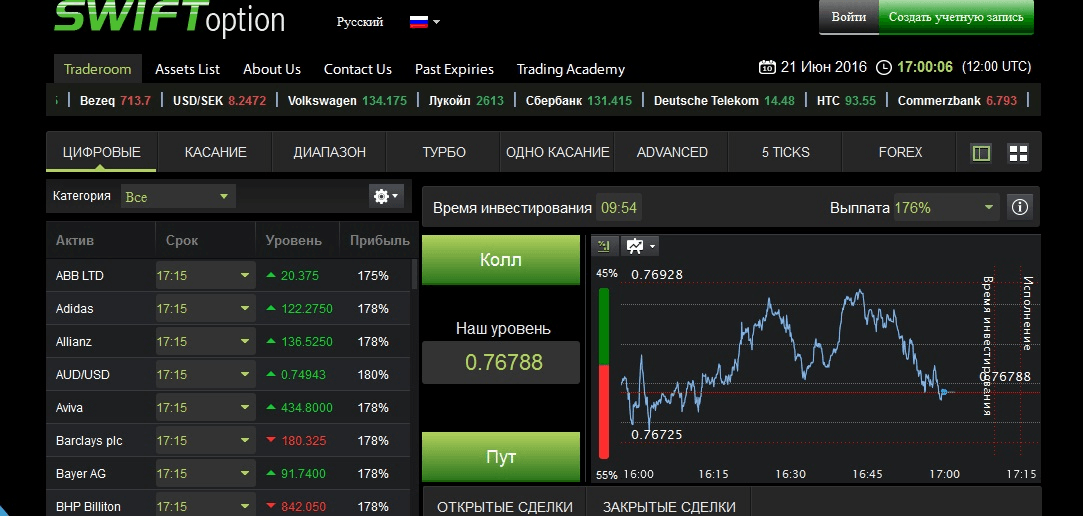Open the Категория dropdown showing Все

tap(178, 197)
